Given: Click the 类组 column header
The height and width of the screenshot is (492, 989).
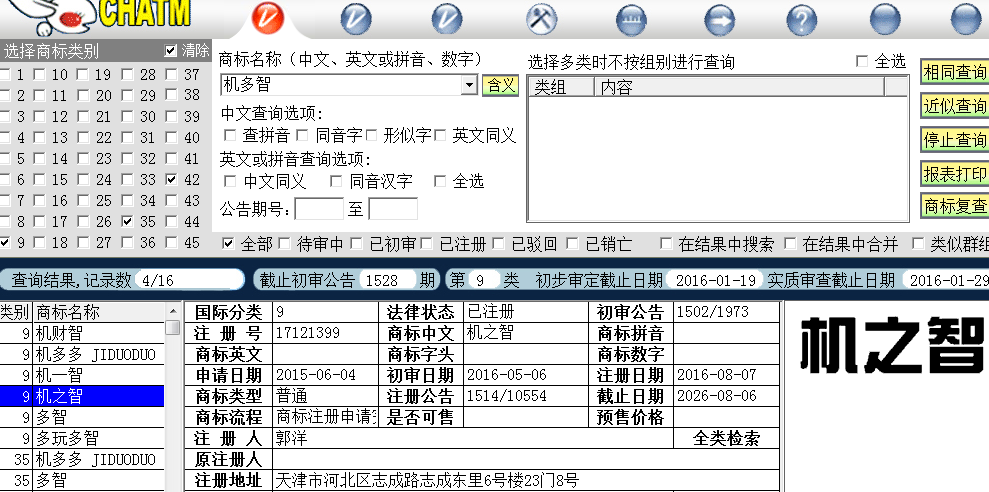Looking at the screenshot, I should (x=561, y=87).
